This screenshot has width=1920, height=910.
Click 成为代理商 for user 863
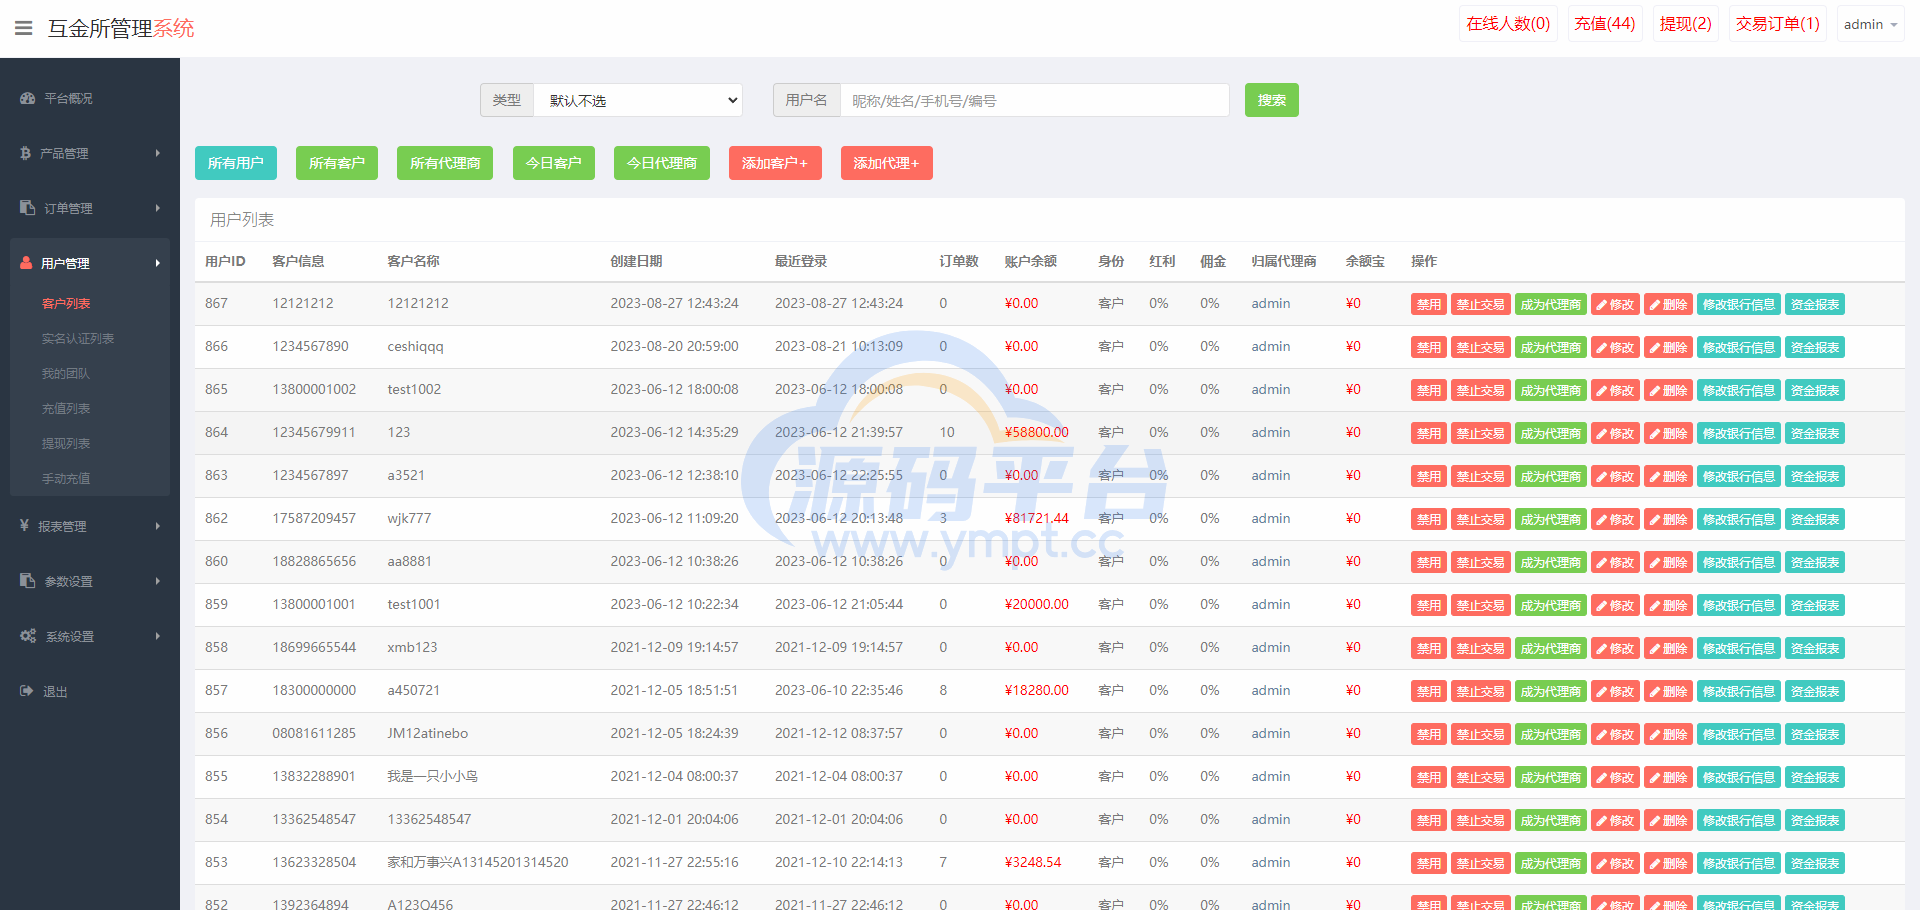tap(1551, 477)
